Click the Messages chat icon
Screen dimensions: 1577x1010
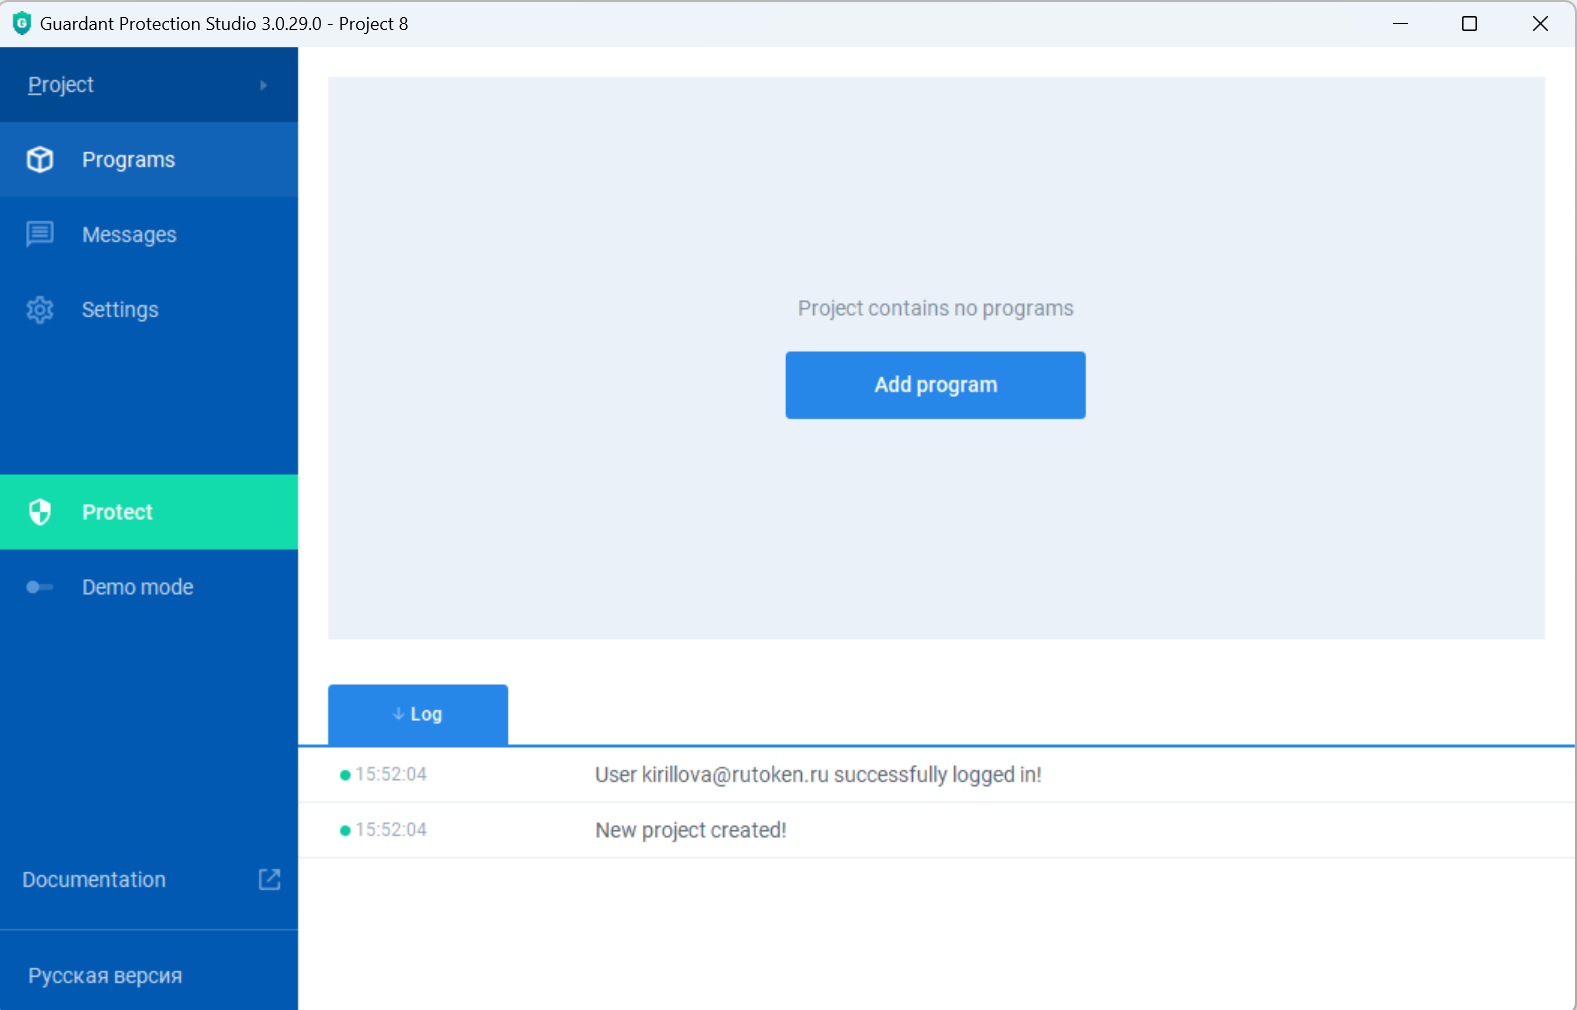click(x=40, y=234)
